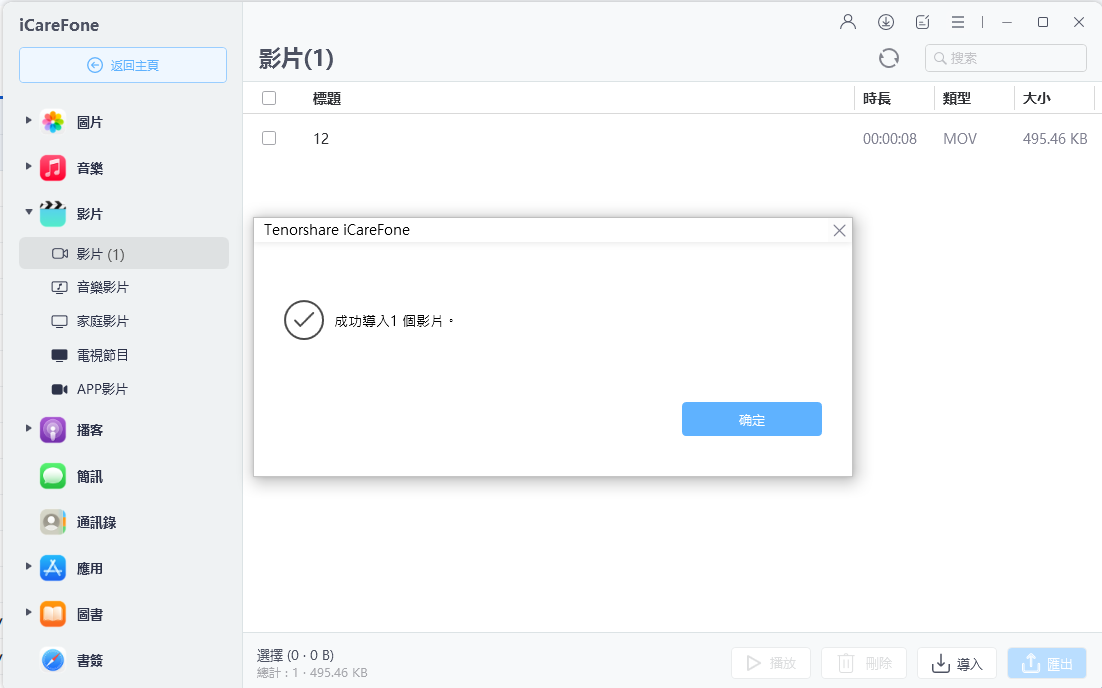Expand the 播客 category arrow

pos(28,428)
